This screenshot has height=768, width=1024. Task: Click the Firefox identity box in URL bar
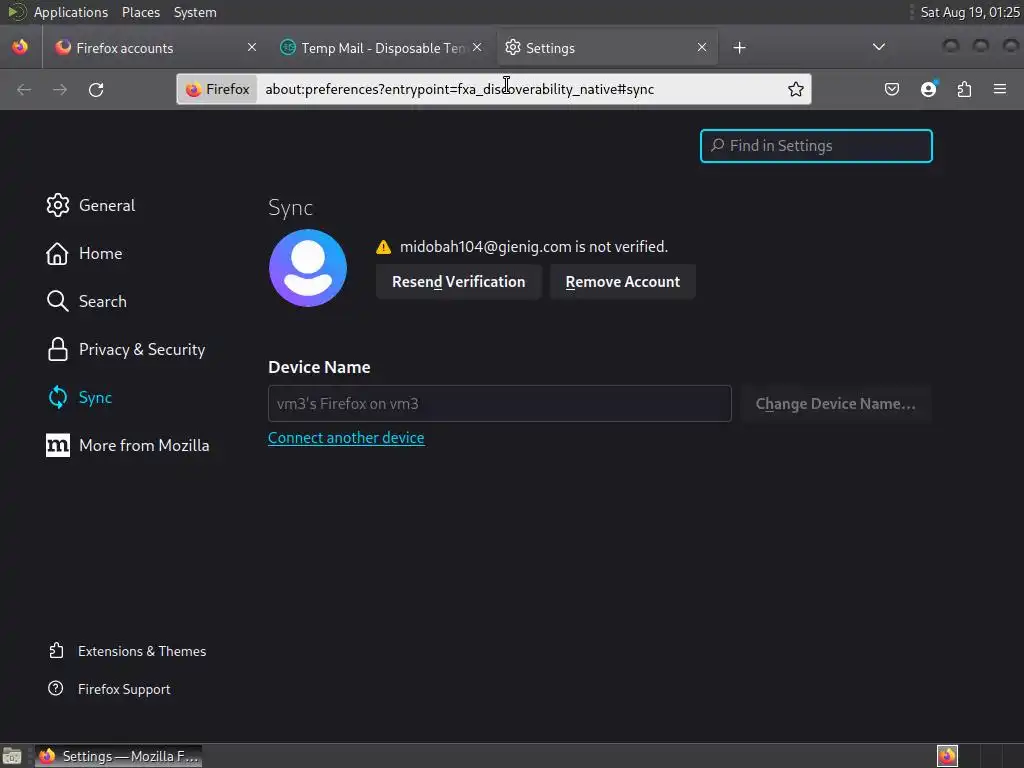(217, 89)
